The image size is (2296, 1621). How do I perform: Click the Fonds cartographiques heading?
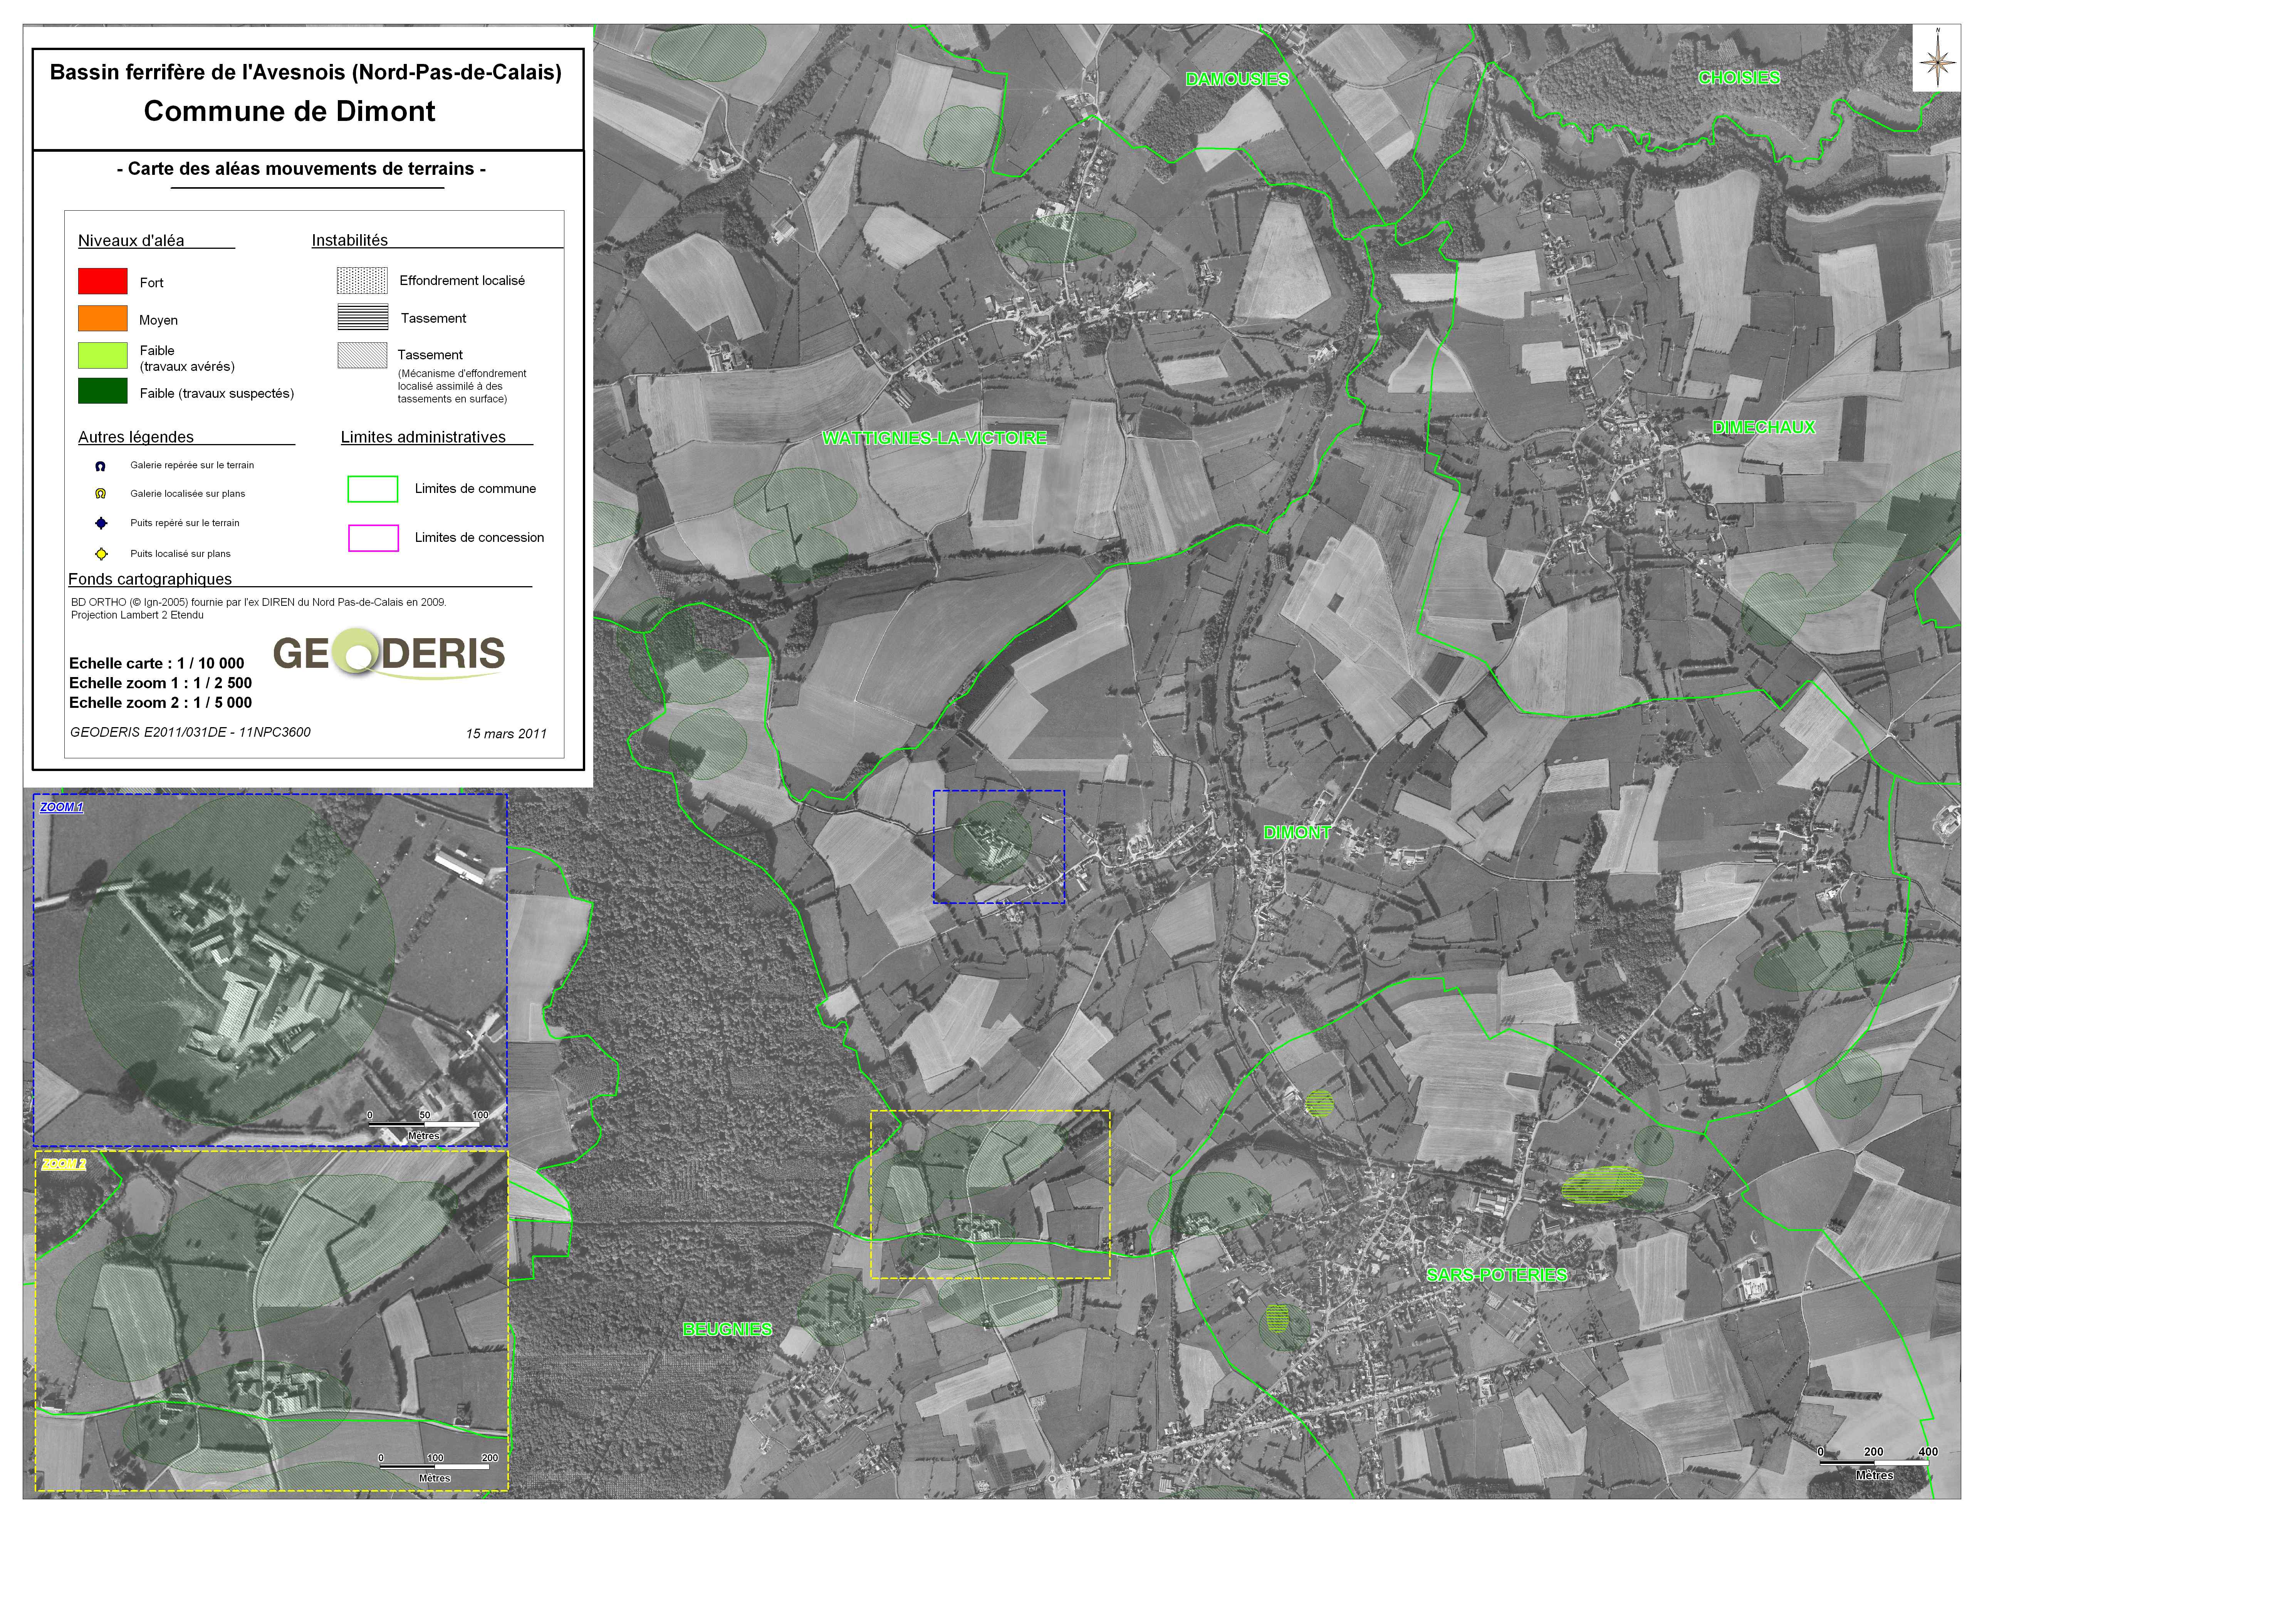point(150,579)
